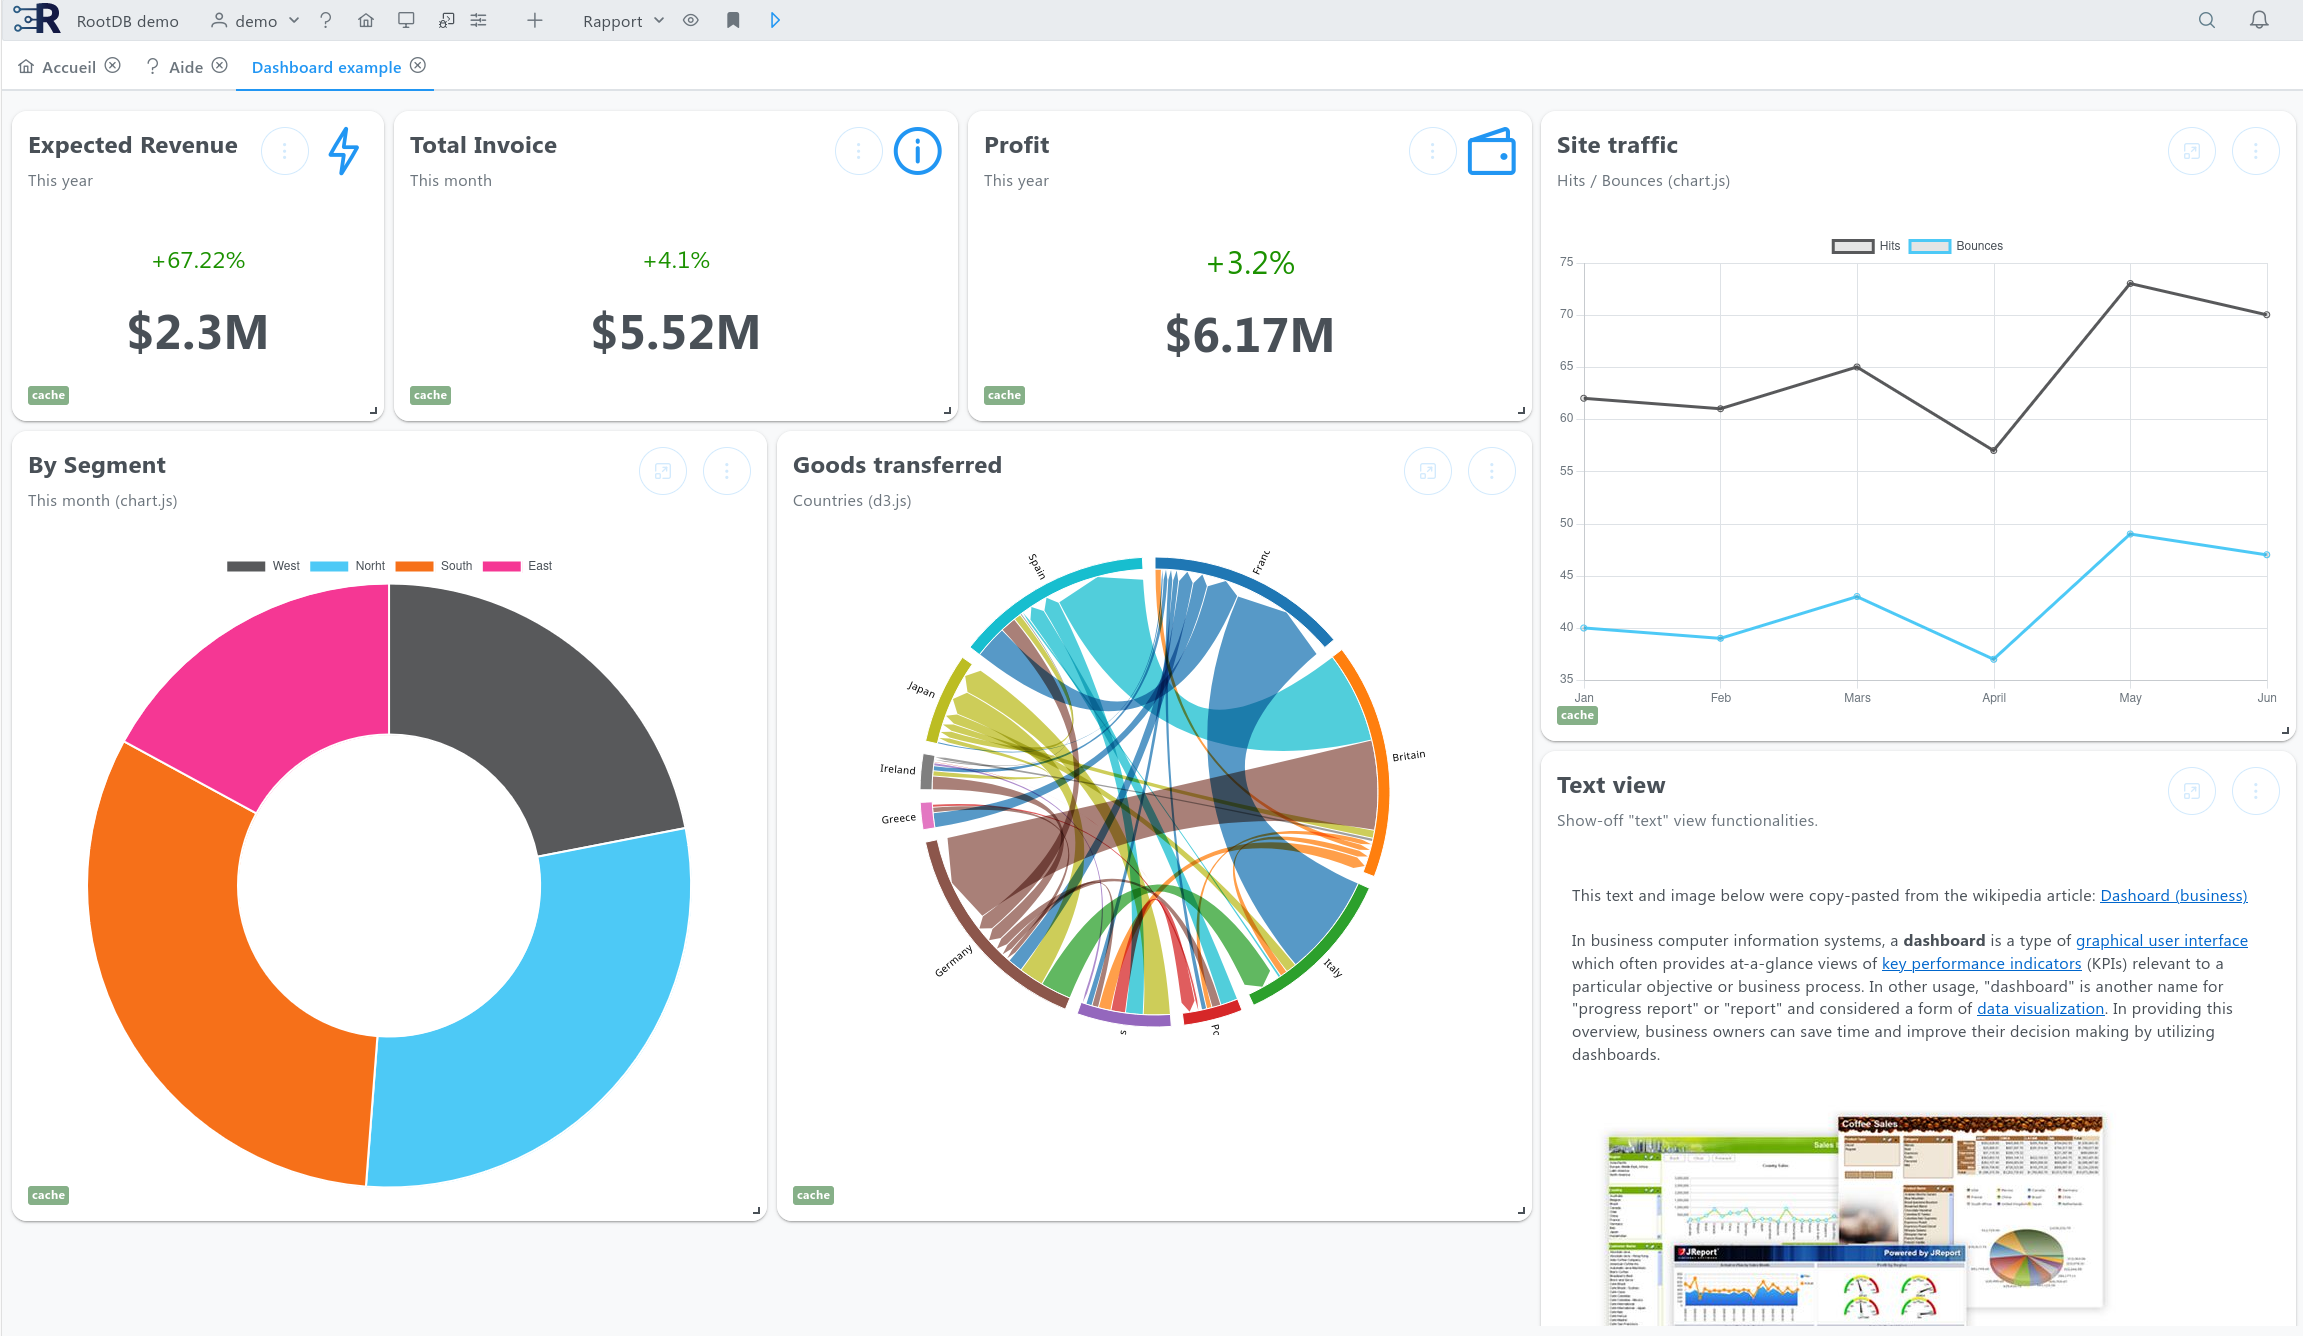Click the bookmark icon in the top toolbar

733,21
